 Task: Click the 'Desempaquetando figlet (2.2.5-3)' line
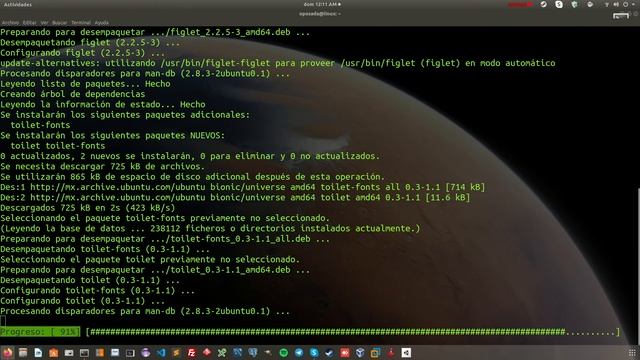click(x=90, y=42)
